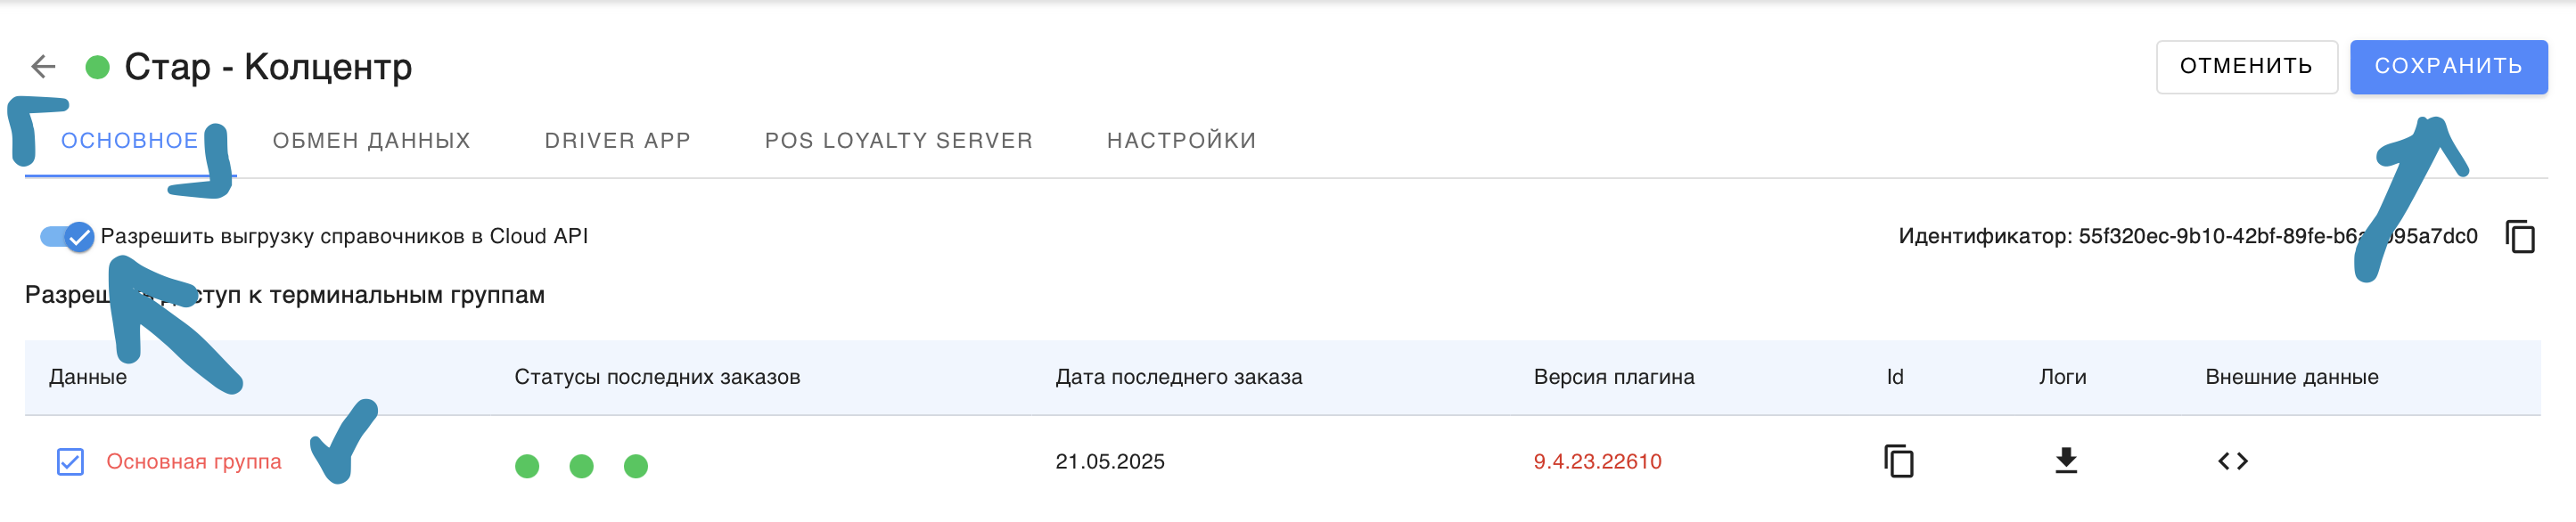
Task: Click the Отменить button
Action: pos(2245,67)
